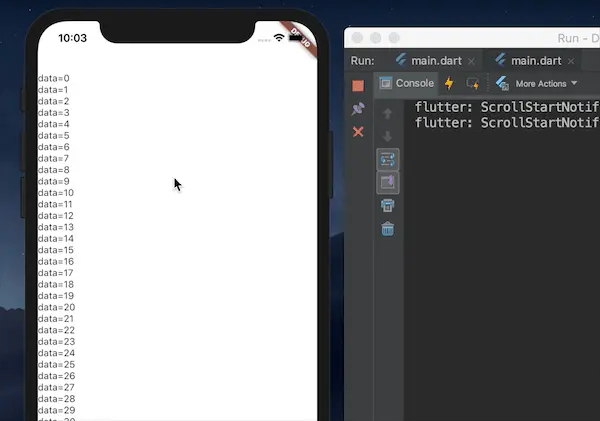Click the red X close icon in Run sidebar
This screenshot has width=600, height=421.
point(358,132)
